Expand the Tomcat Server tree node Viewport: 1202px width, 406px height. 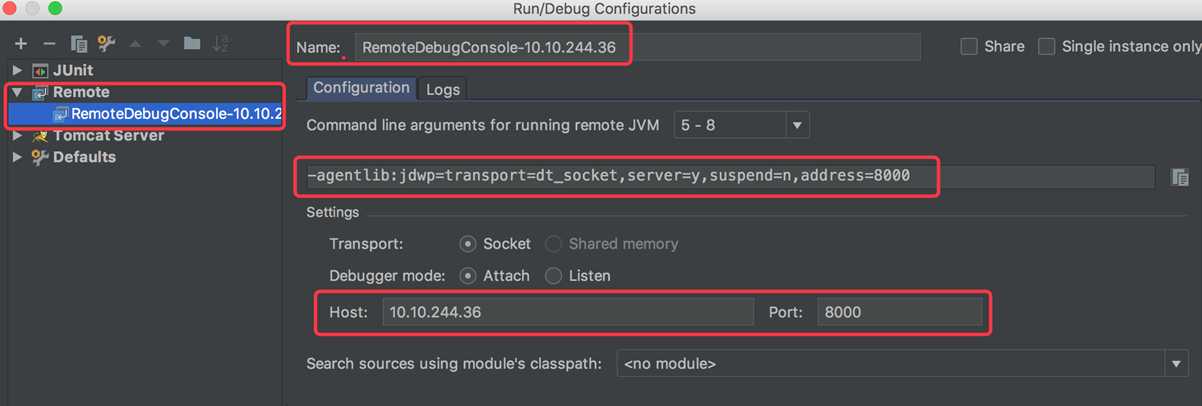[16, 136]
